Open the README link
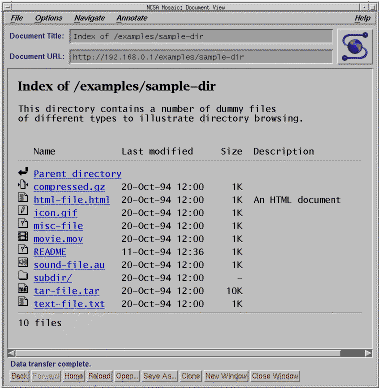 tap(50, 252)
